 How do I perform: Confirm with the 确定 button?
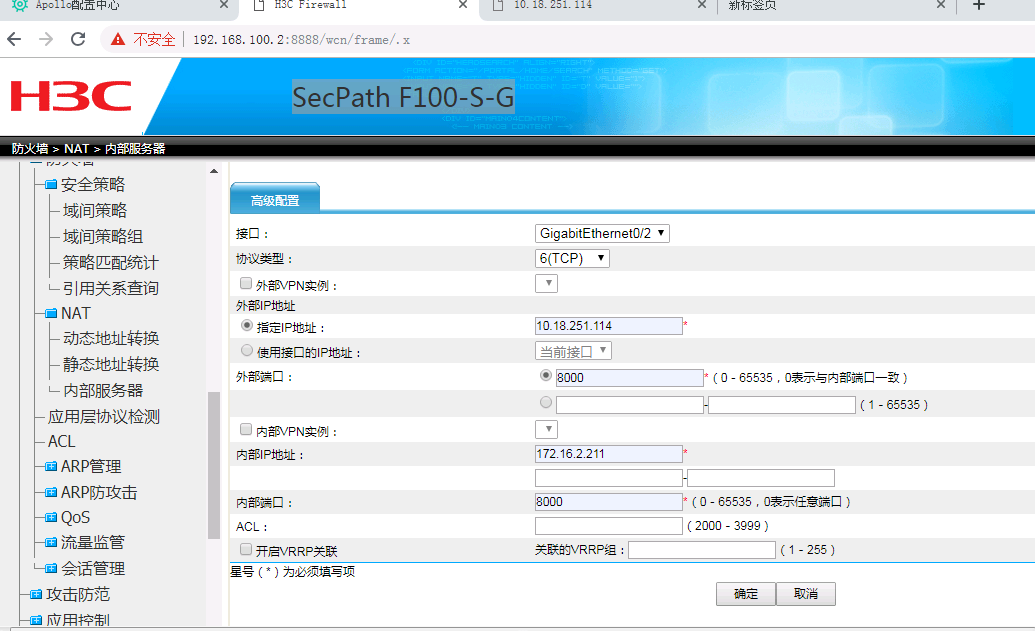[x=746, y=594]
